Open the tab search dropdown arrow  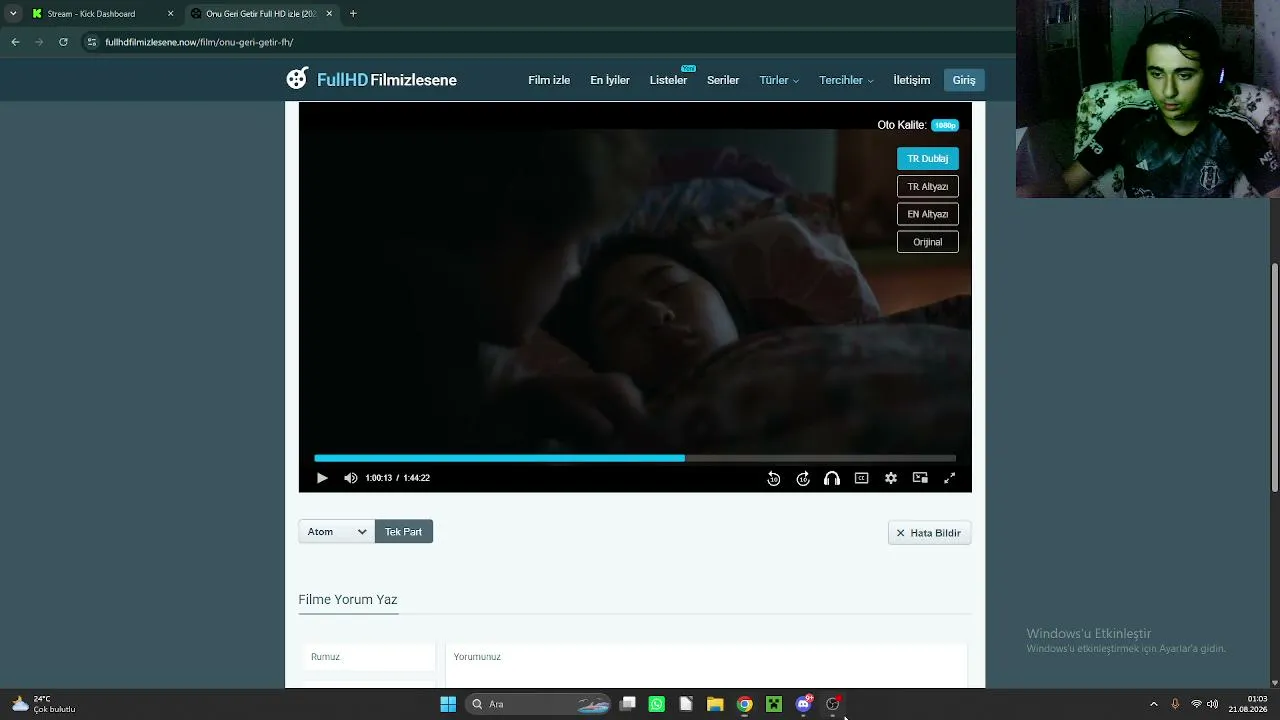point(13,14)
